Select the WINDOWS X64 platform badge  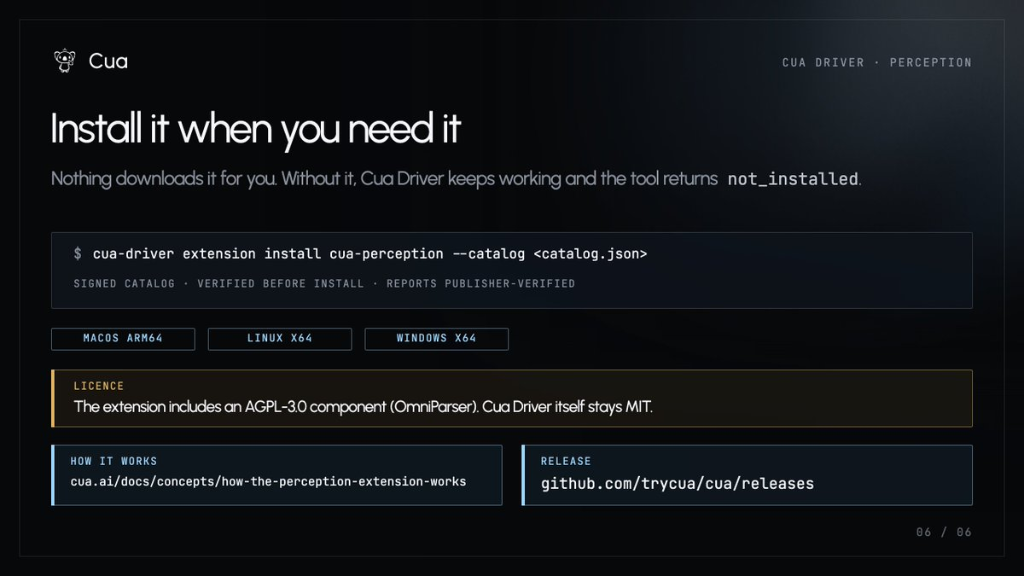coord(436,338)
